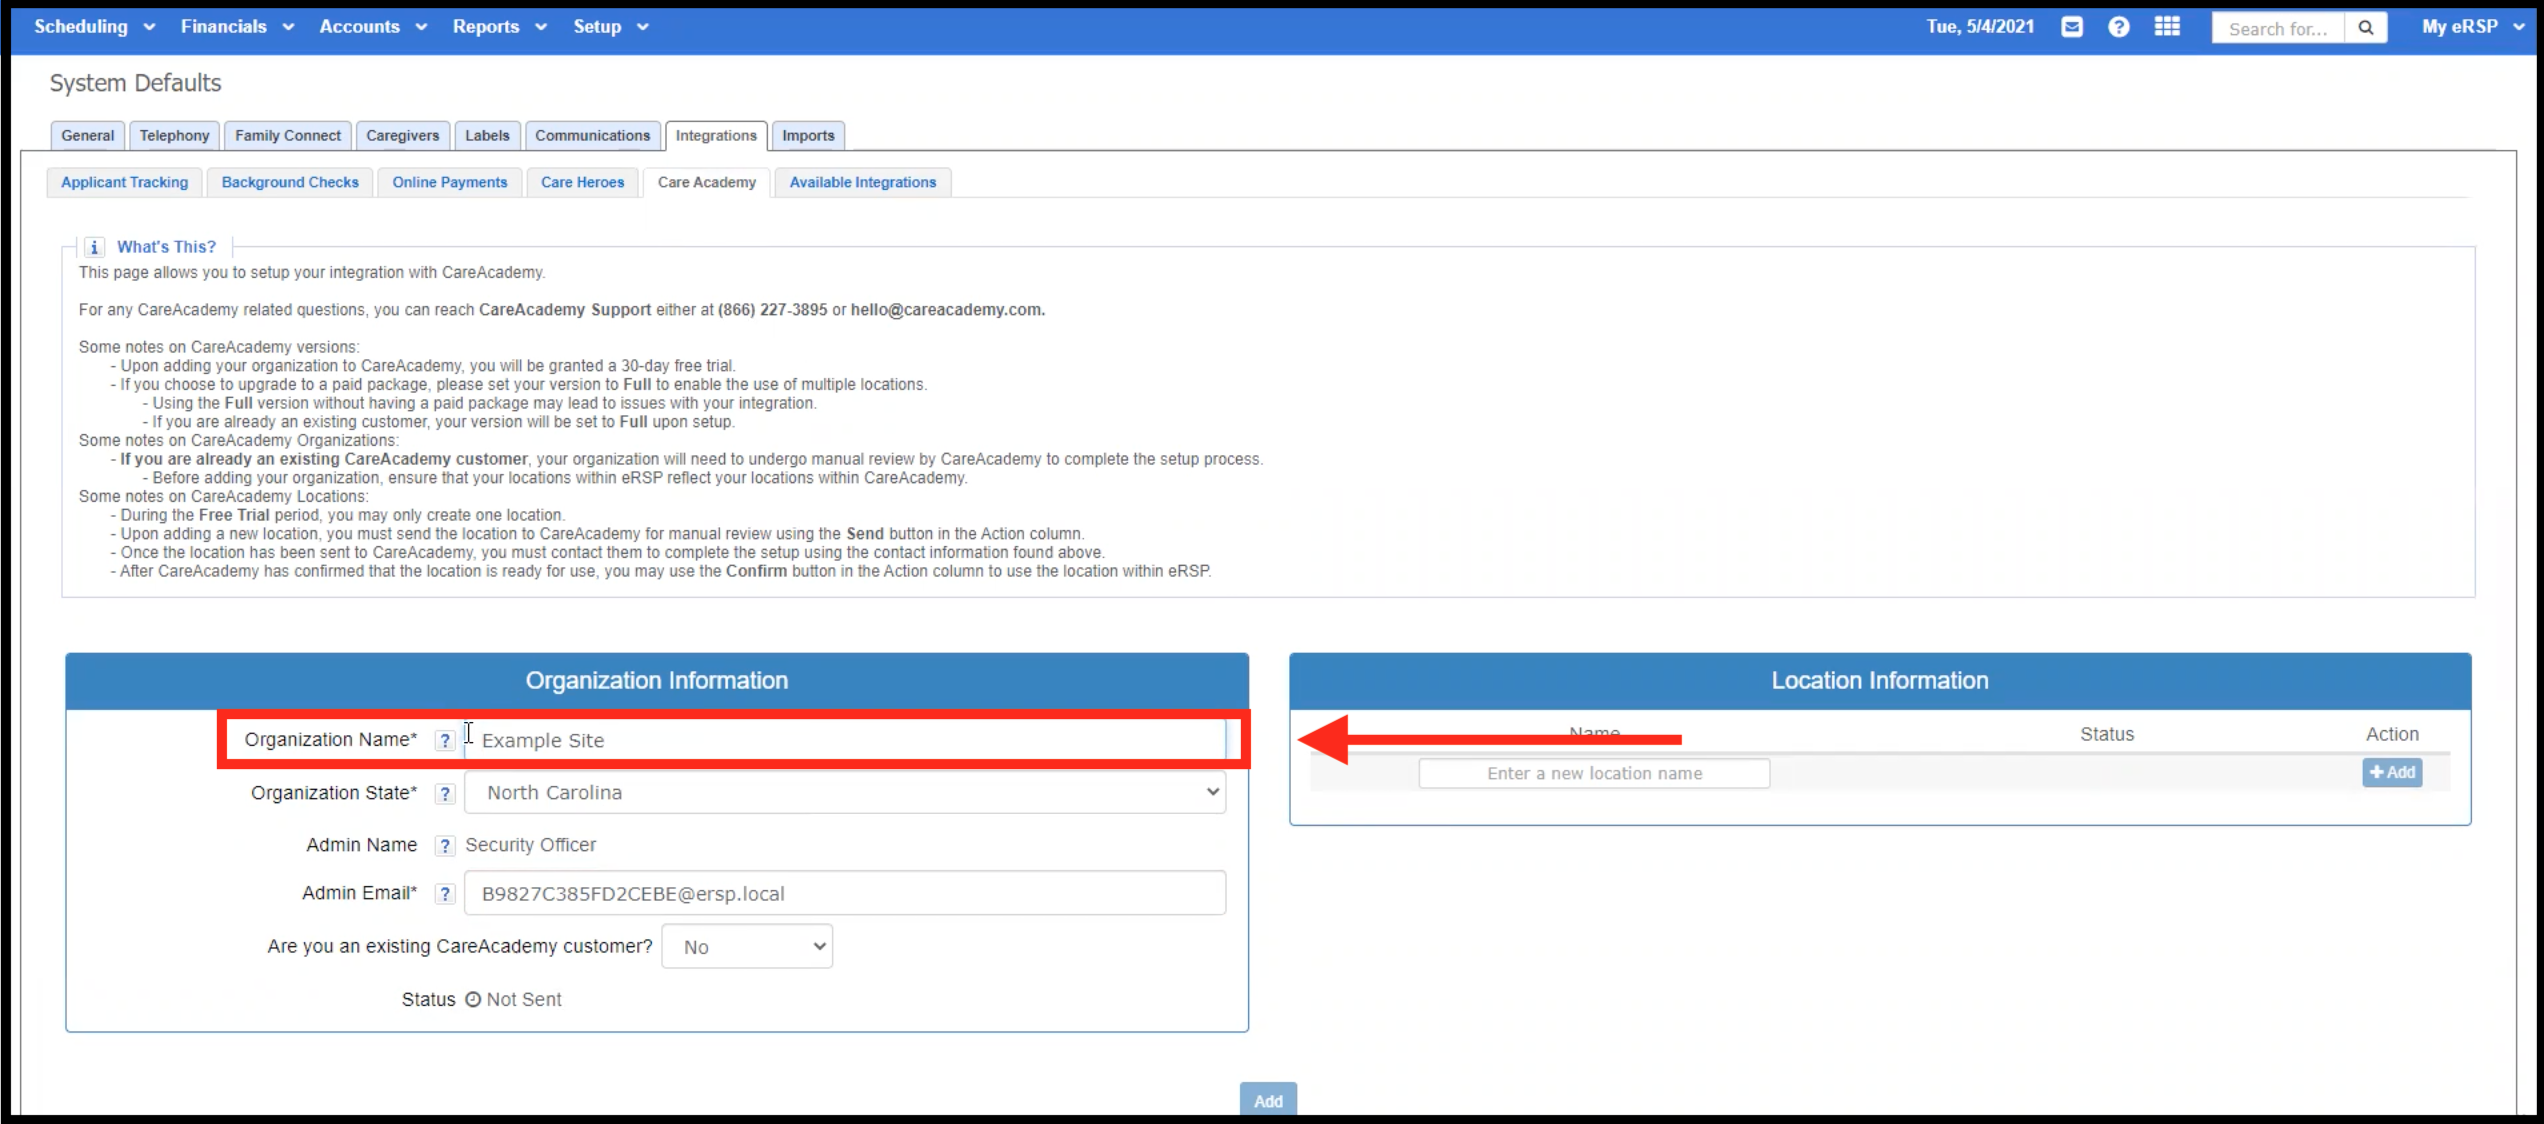Click in the Organization Name field

(845, 740)
